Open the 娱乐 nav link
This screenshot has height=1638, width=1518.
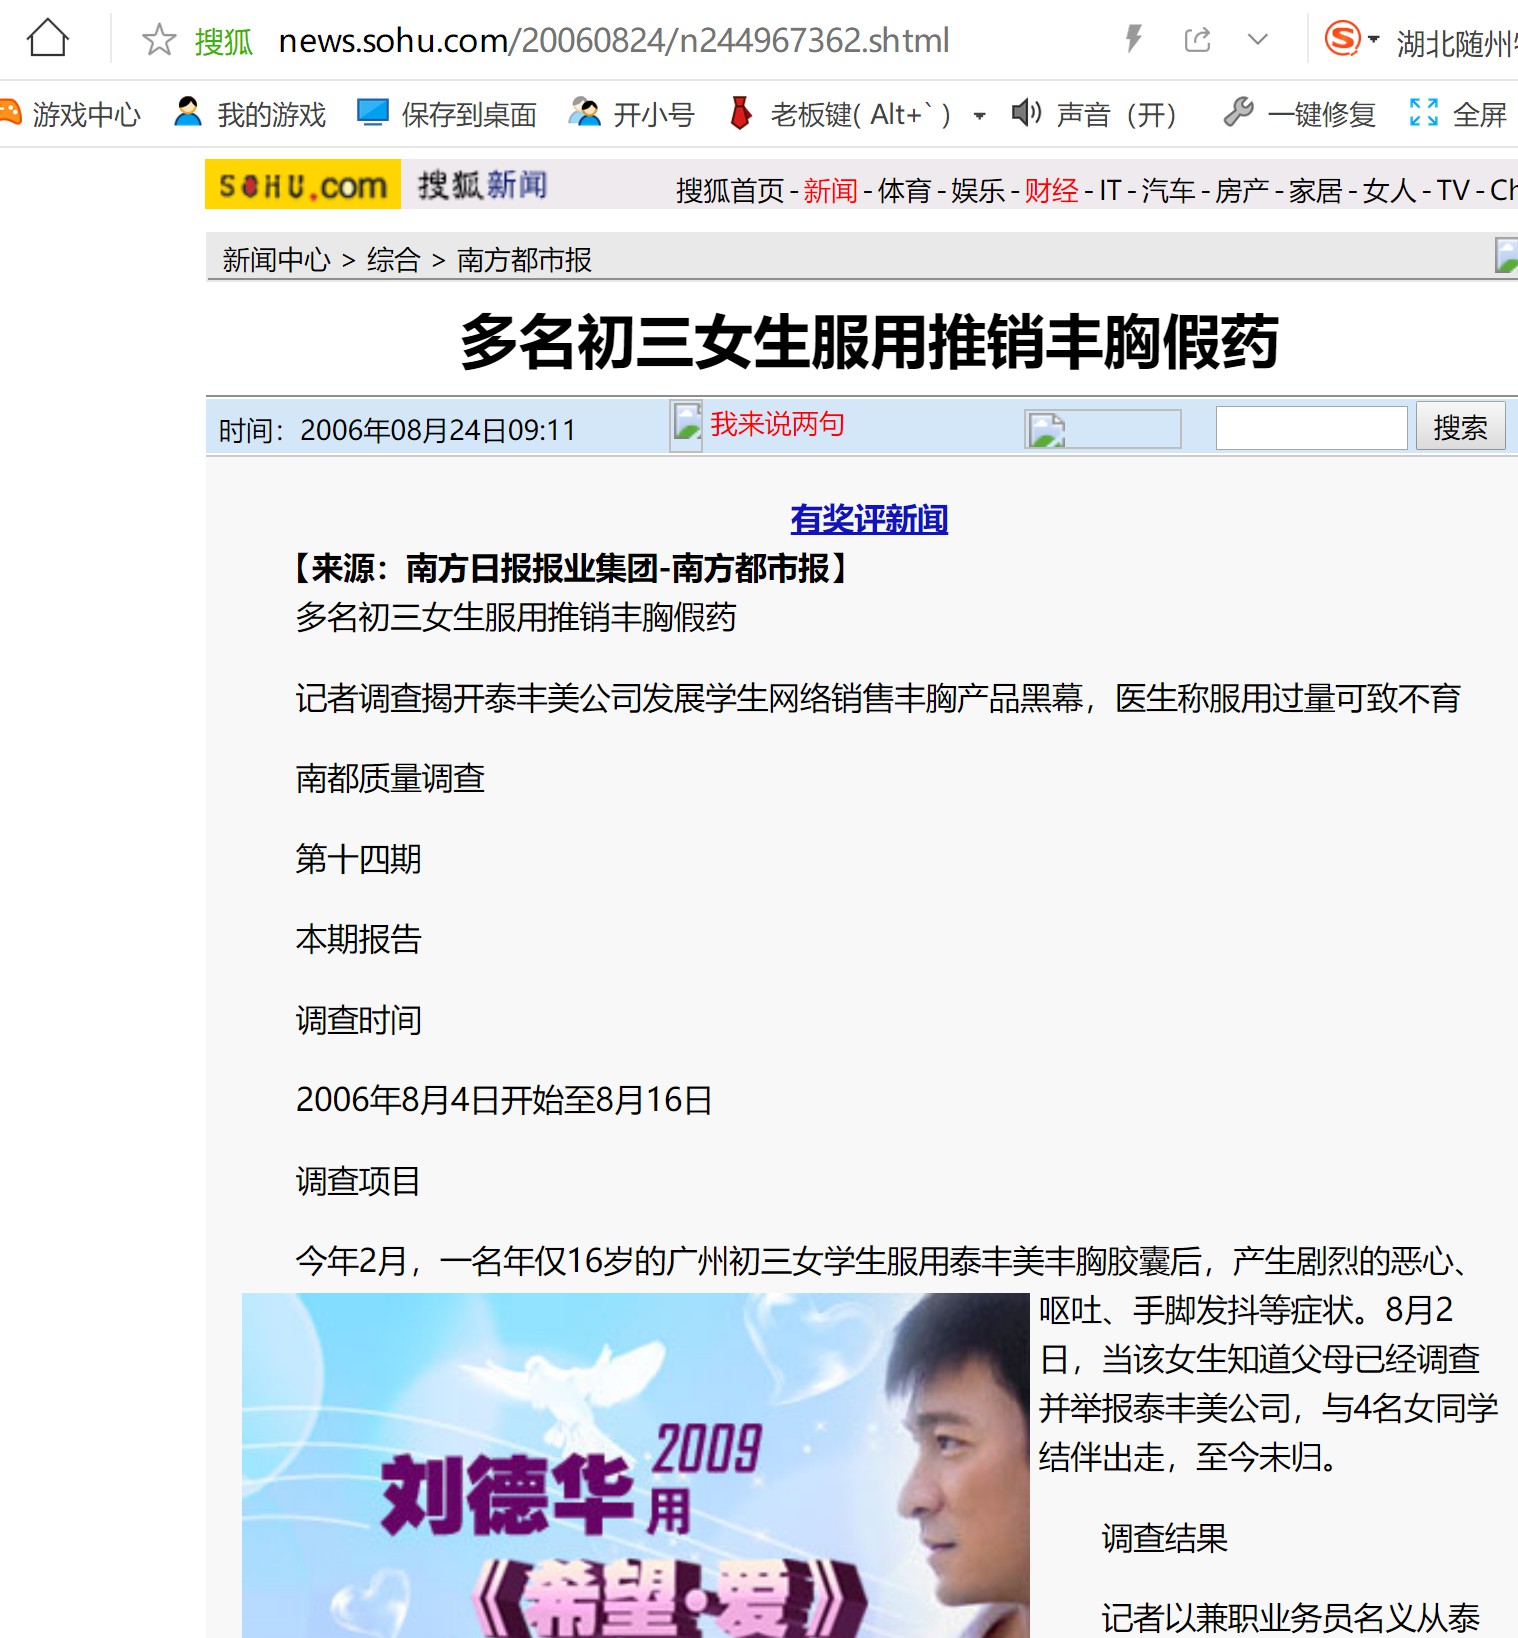click(978, 190)
